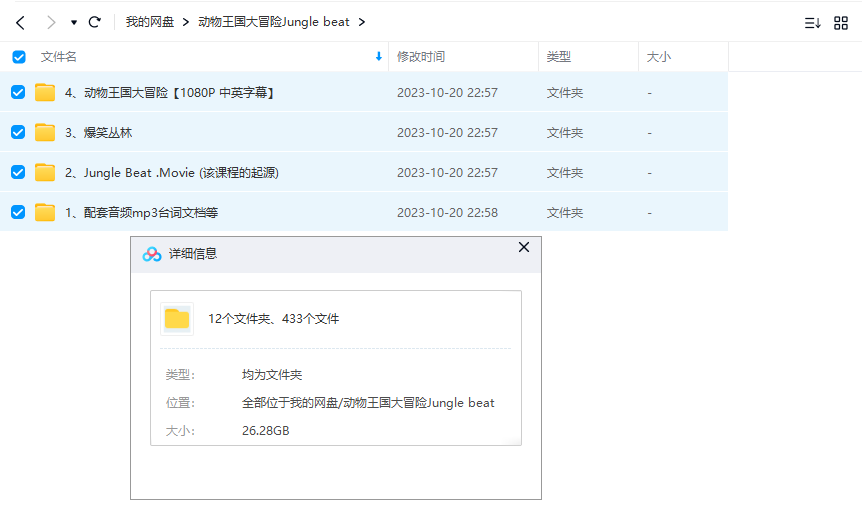The image size is (862, 521).
Task: Uncheck the 1、配套音频mp3台词文档等 checkbox
Action: click(18, 212)
